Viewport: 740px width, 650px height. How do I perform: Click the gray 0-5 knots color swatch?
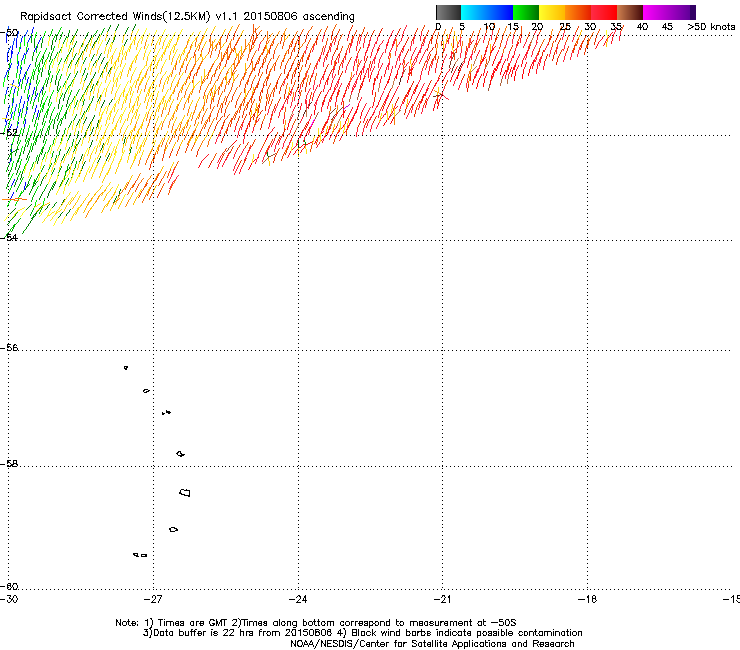click(x=448, y=12)
